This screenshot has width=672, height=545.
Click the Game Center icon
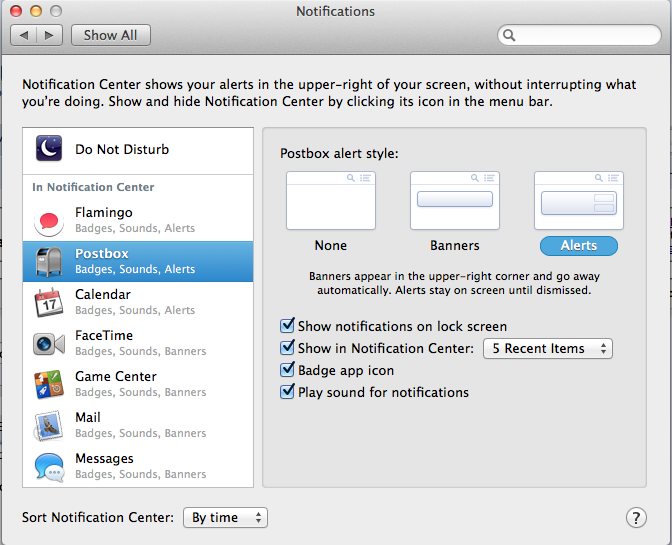point(49,384)
